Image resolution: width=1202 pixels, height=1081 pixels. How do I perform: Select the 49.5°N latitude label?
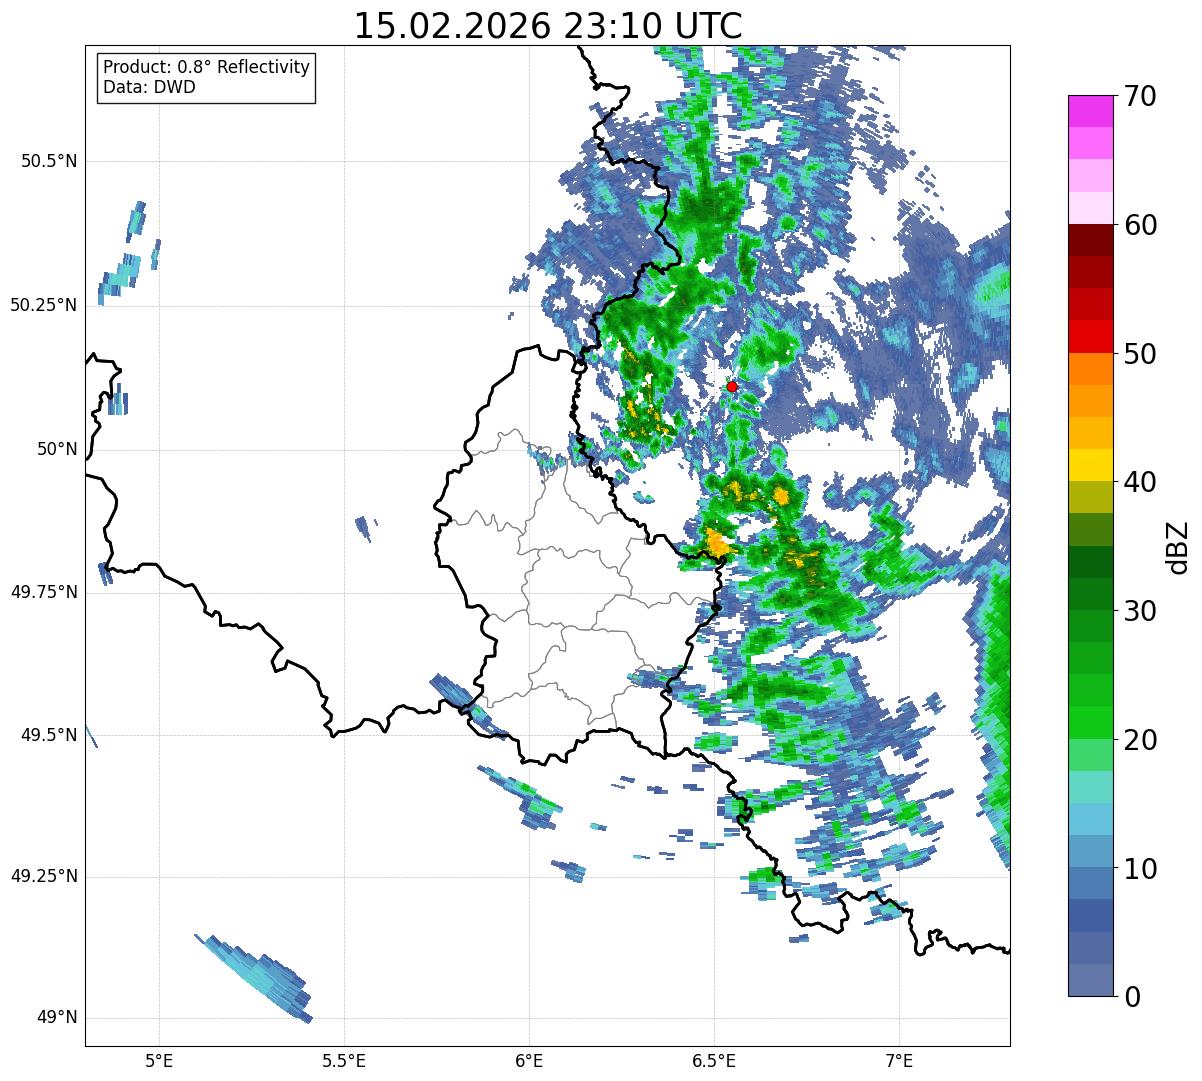pos(49,735)
